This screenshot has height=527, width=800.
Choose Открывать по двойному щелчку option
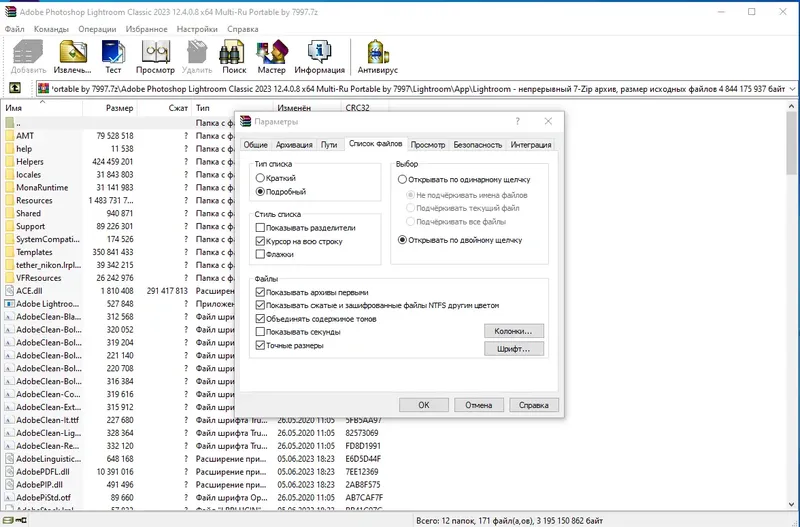[403, 240]
